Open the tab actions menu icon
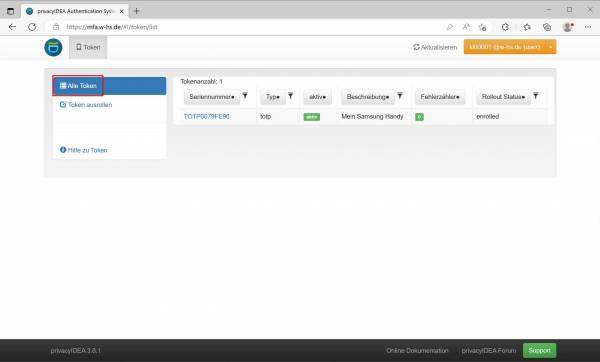The width and height of the screenshot is (600, 362). pyautogui.click(x=10, y=11)
